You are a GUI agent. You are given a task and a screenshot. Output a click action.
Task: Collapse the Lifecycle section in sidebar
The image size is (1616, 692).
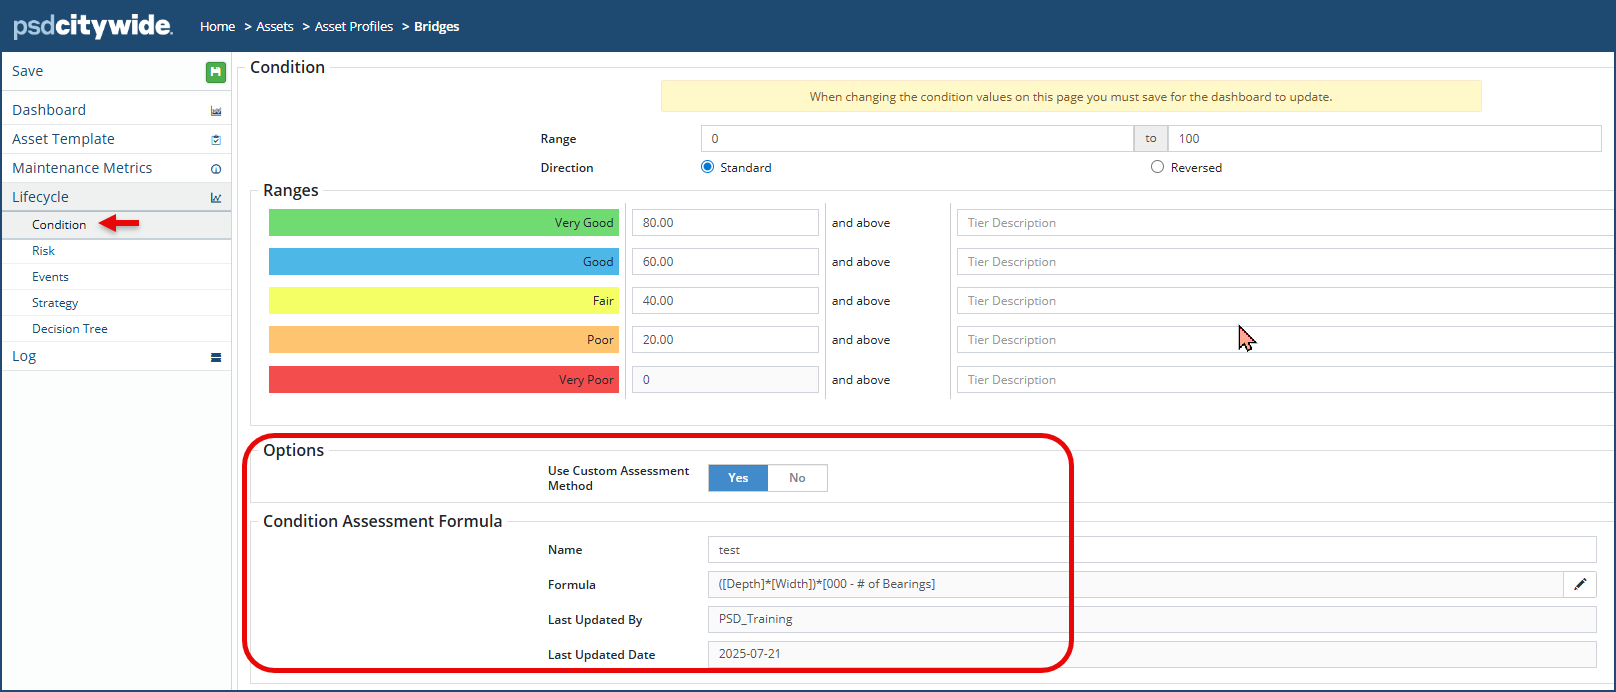41,197
